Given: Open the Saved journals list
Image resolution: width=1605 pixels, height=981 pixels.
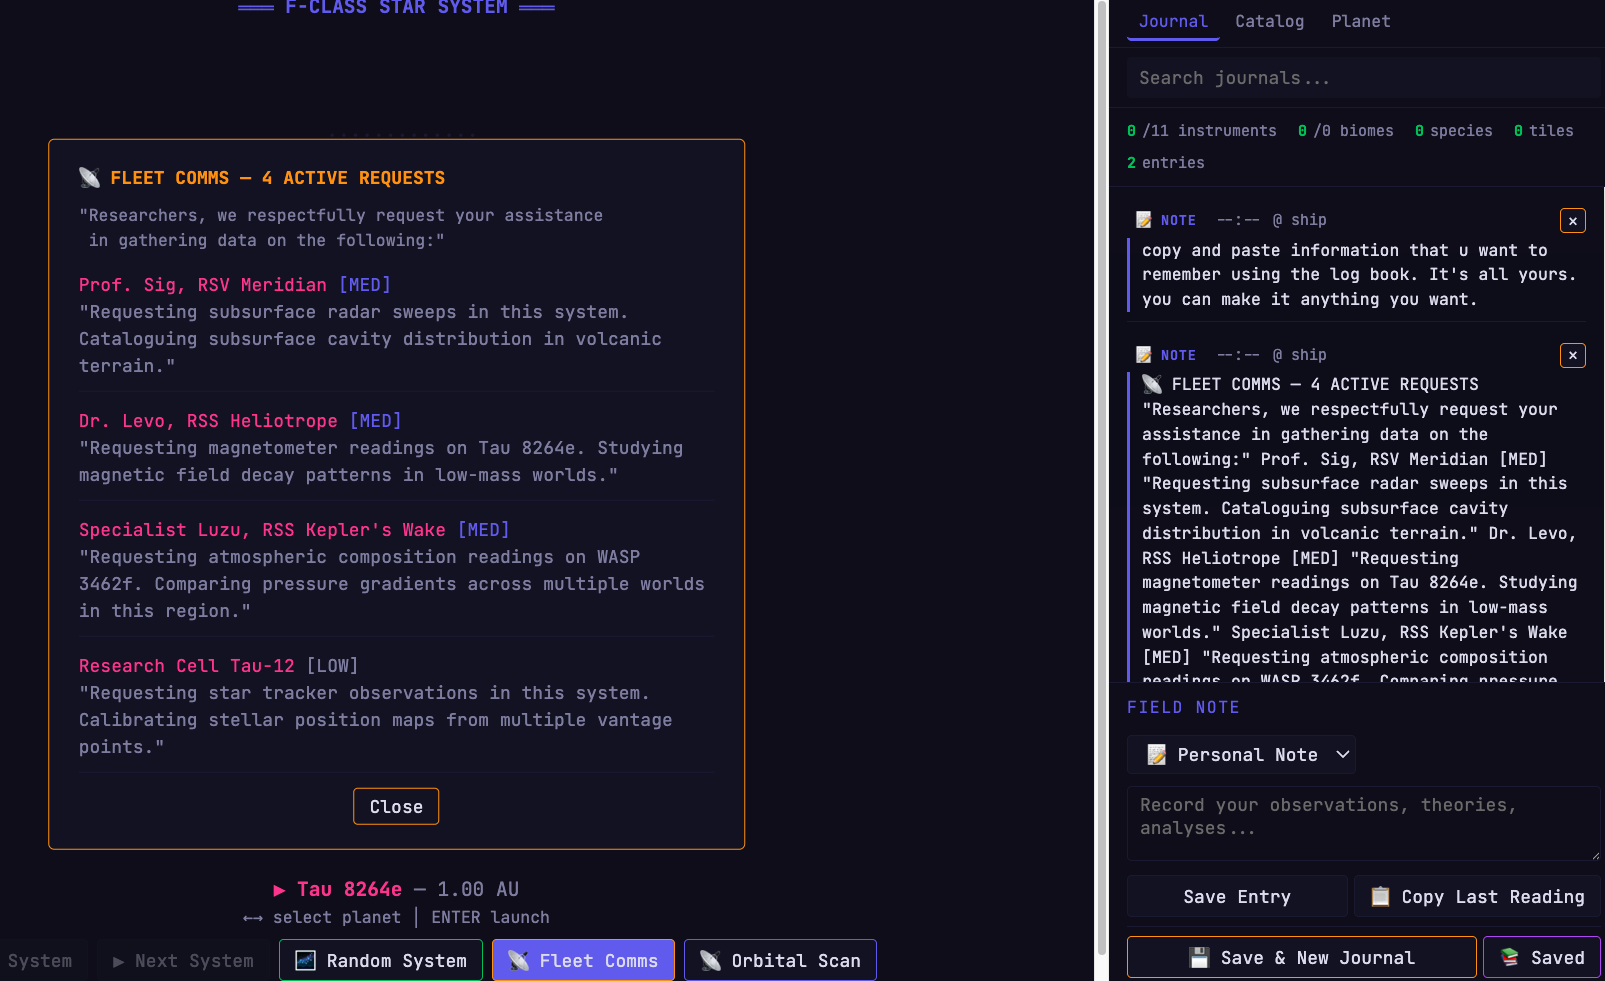Looking at the screenshot, I should click(x=1542, y=958).
